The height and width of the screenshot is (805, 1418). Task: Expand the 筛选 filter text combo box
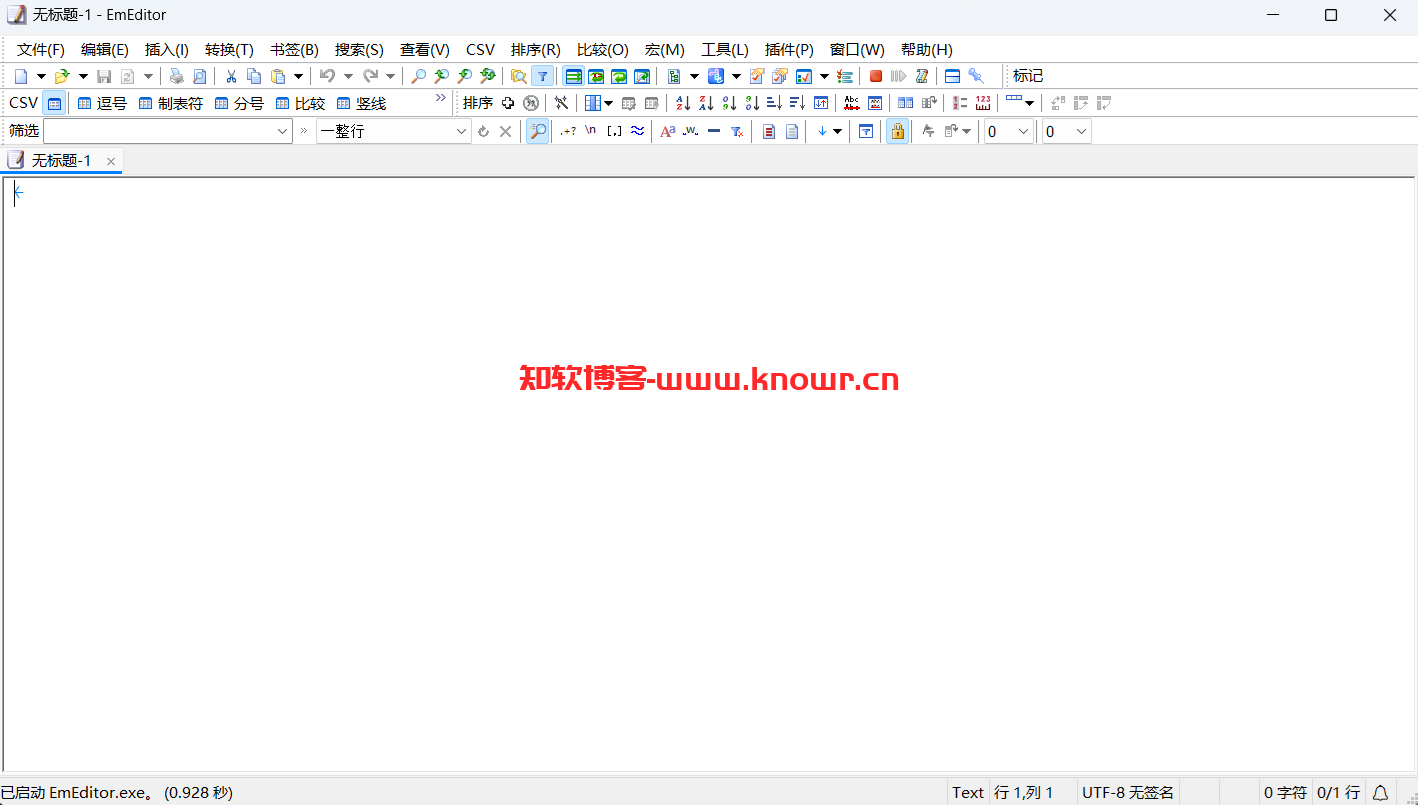point(282,131)
